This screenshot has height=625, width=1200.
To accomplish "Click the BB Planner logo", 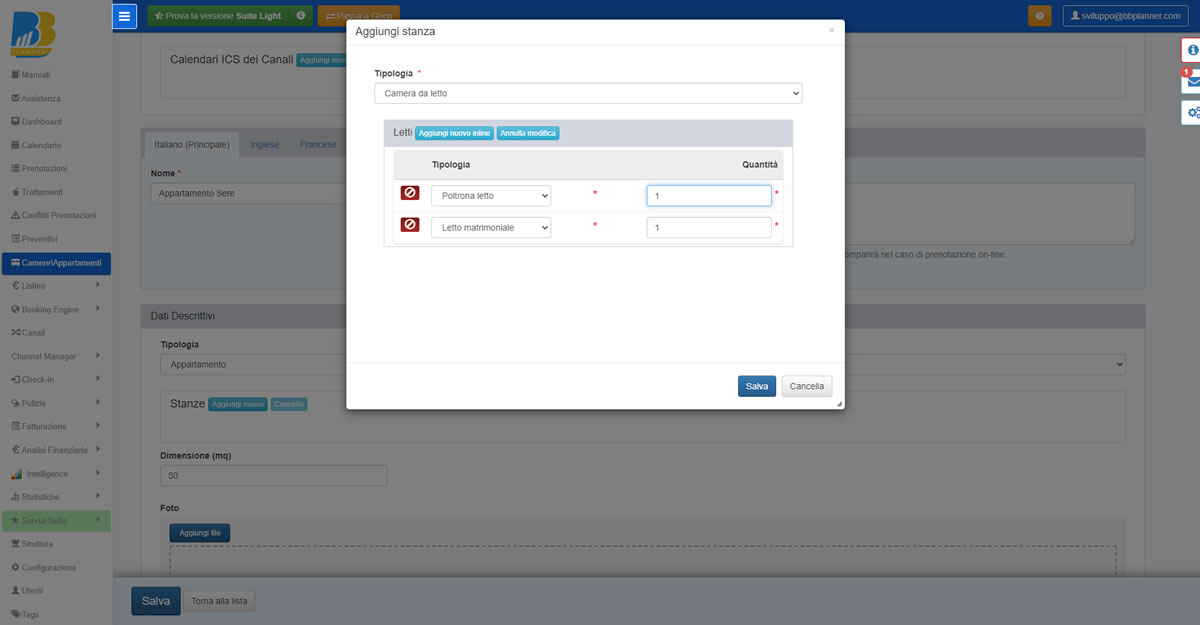I will click(x=34, y=34).
